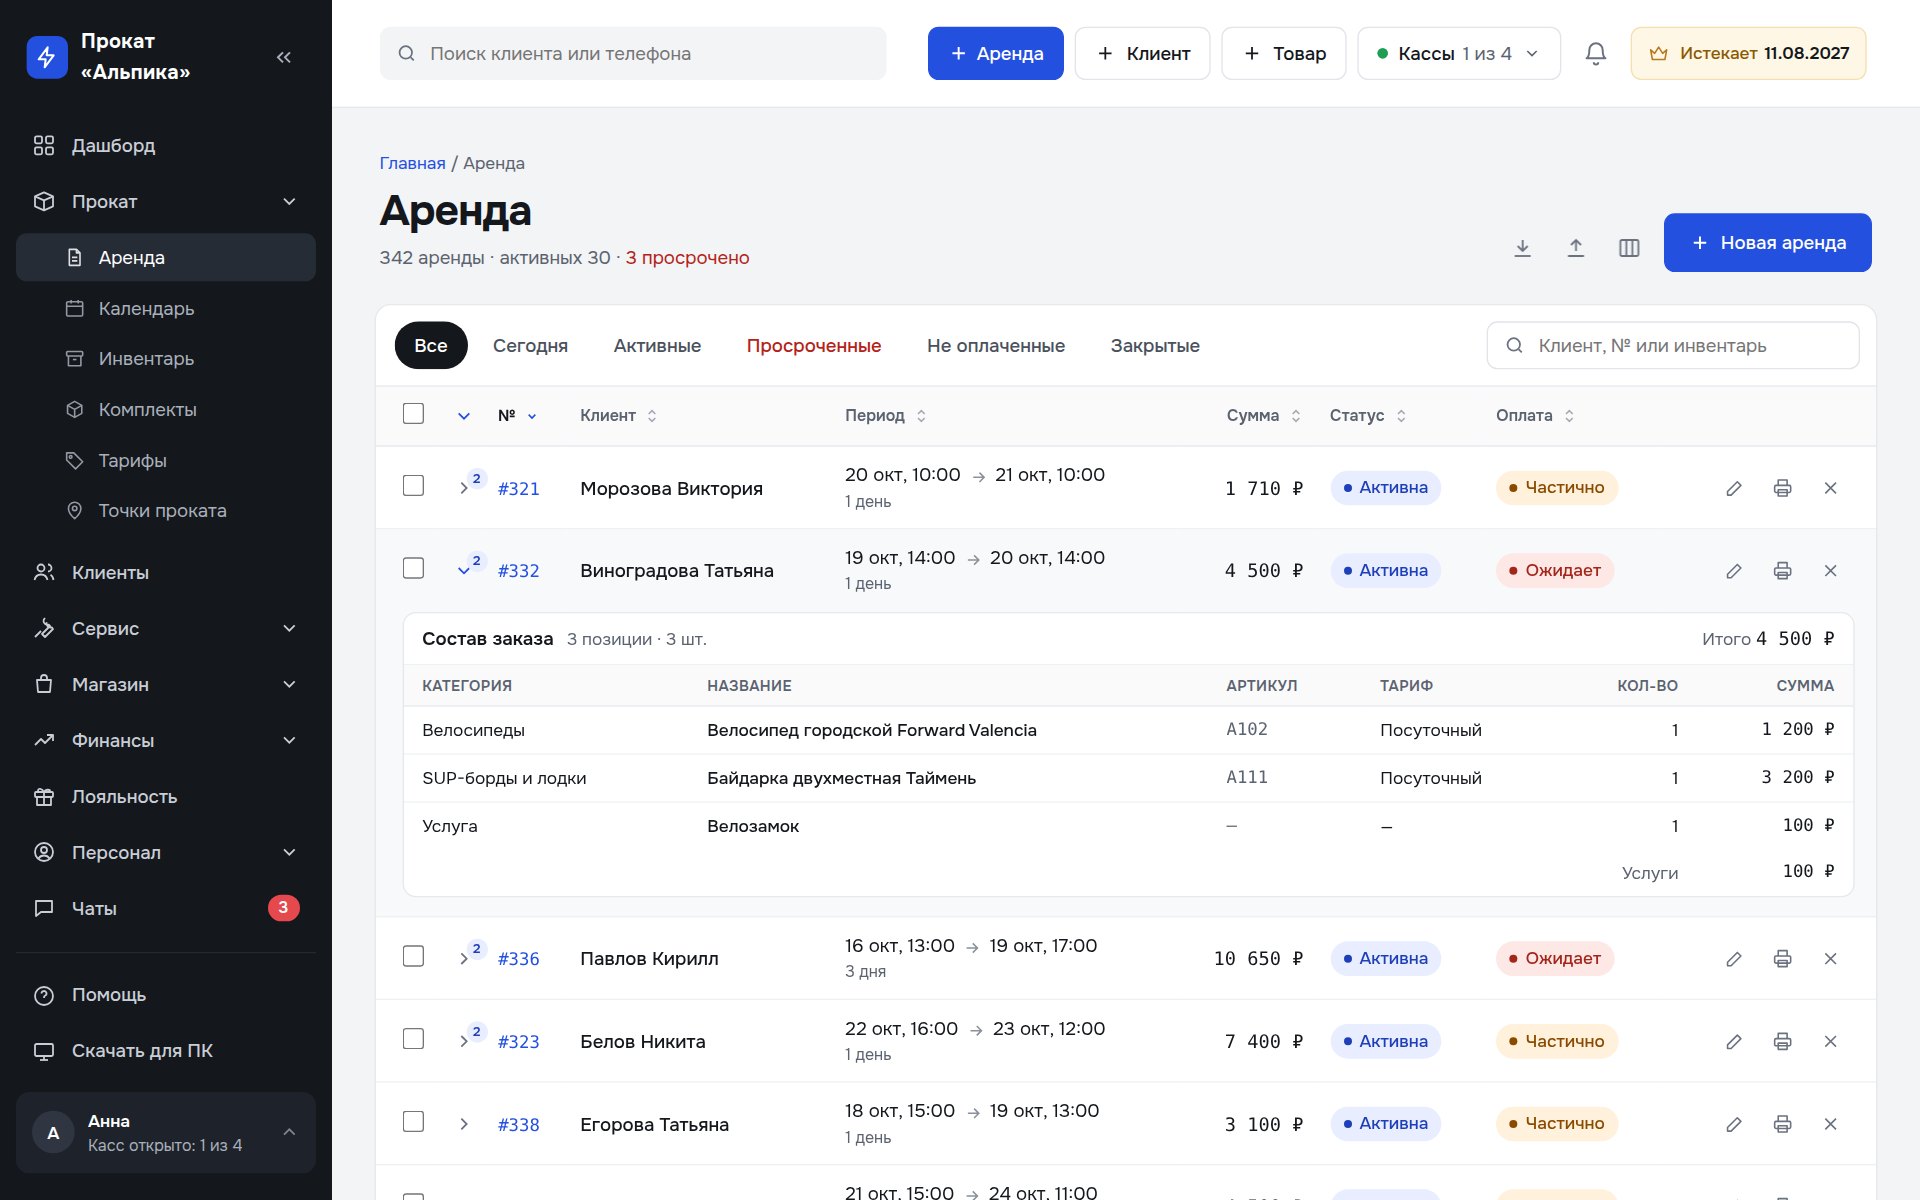
Task: Print rental #336 with printer icon
Action: pyautogui.click(x=1782, y=959)
